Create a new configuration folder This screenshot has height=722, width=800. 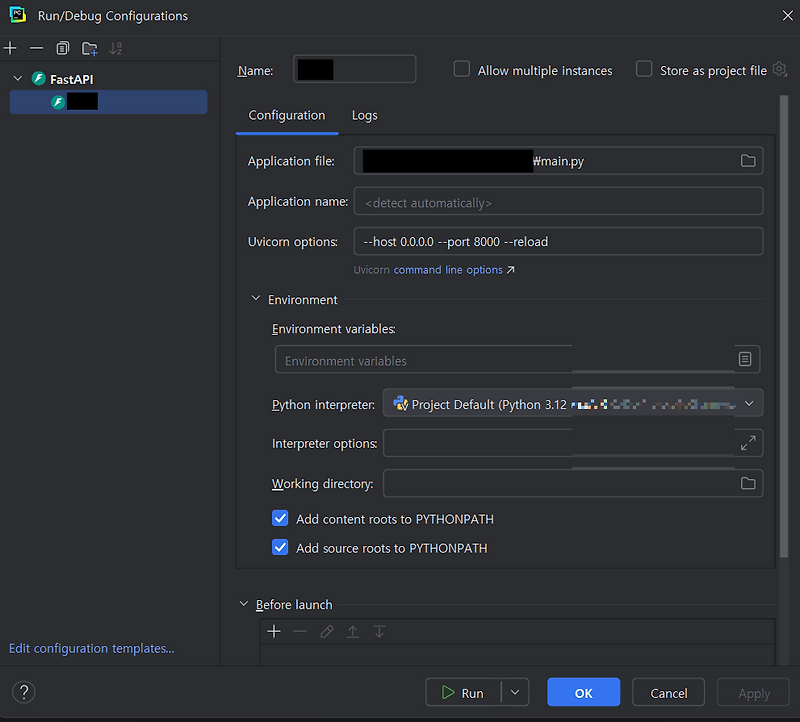(x=89, y=47)
